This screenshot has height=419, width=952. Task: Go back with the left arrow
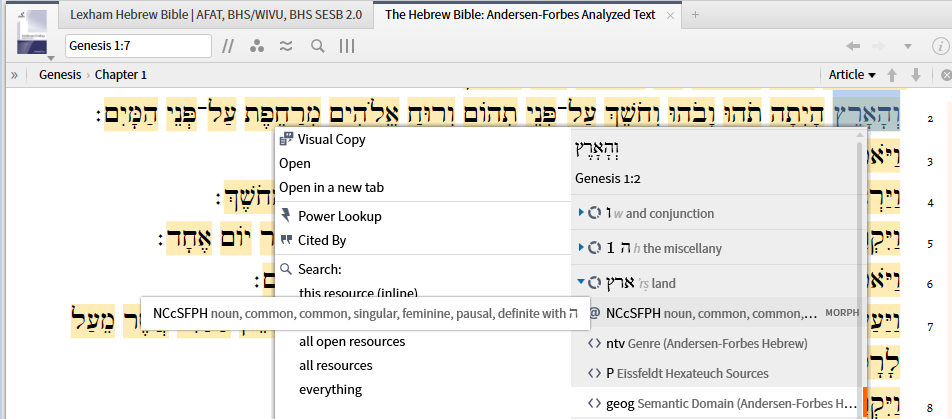(853, 46)
